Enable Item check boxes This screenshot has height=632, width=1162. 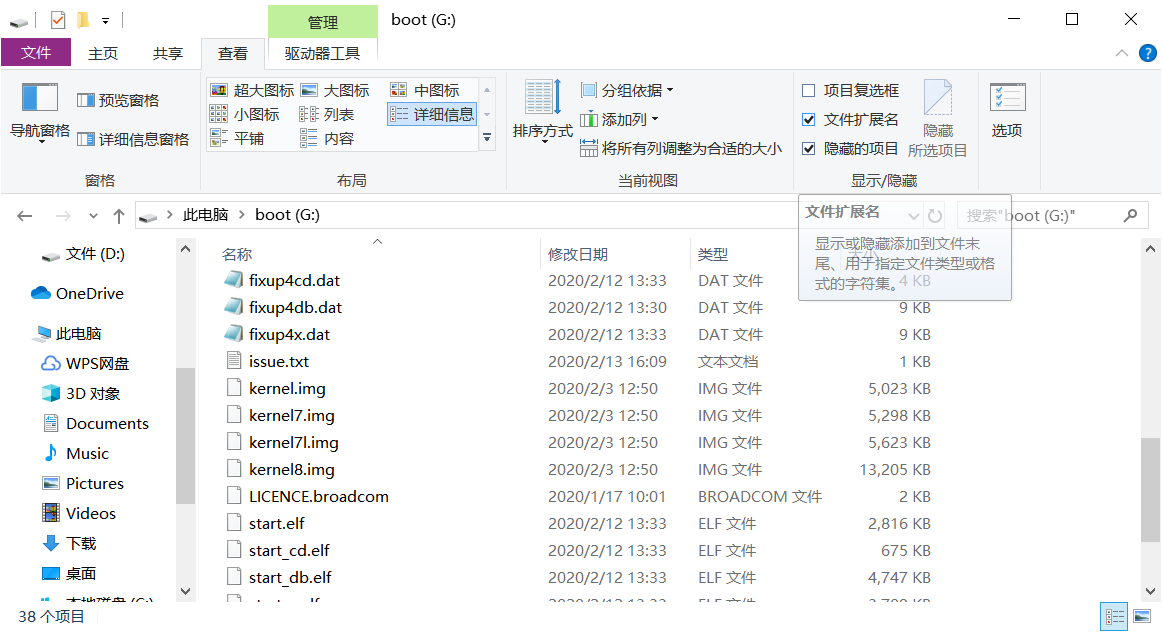pos(851,90)
